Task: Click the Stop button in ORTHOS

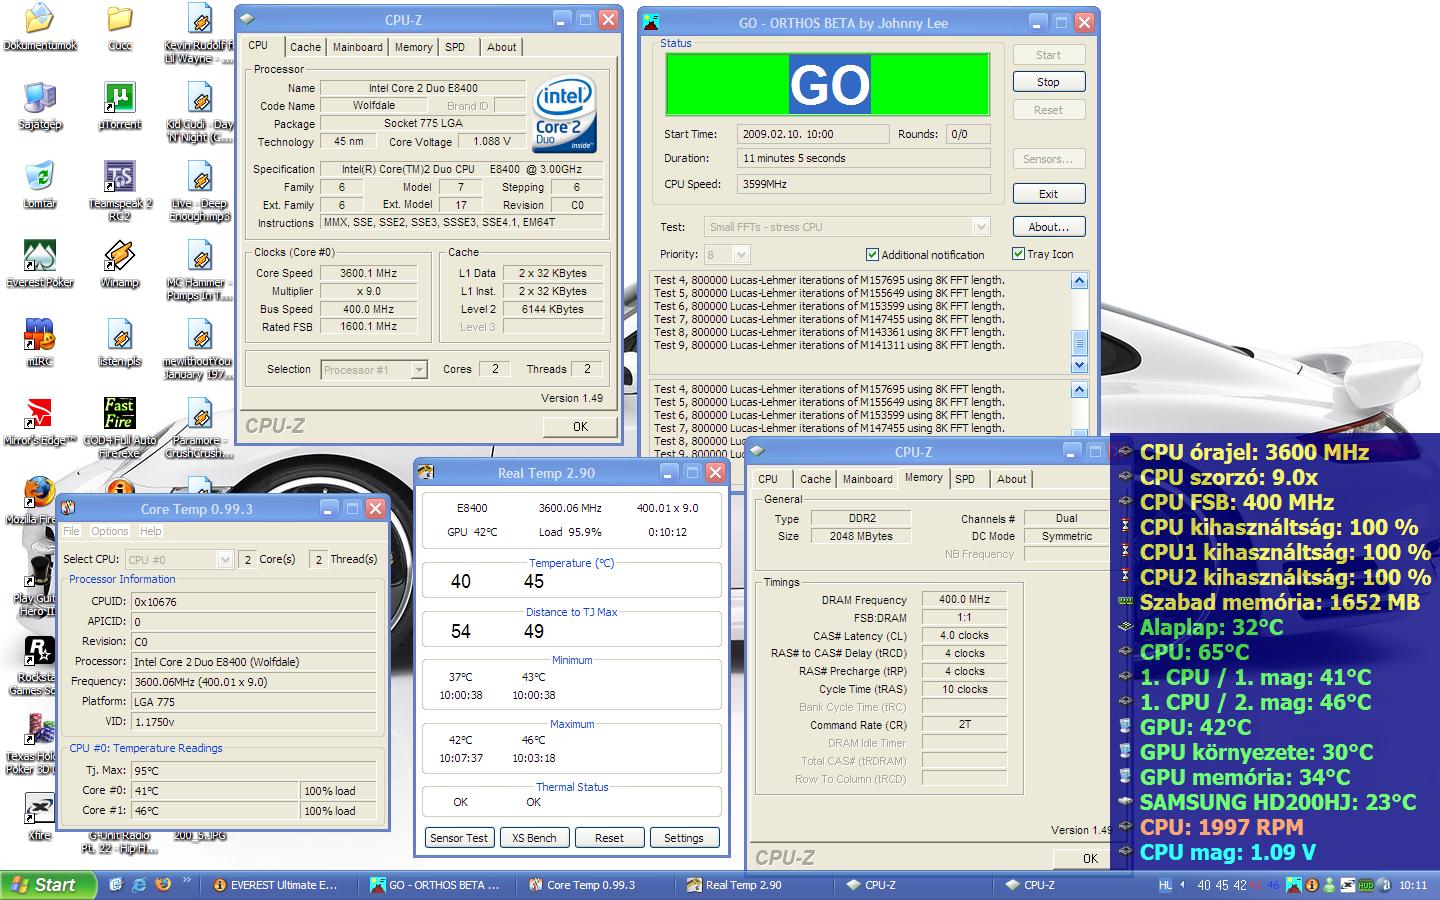Action: [1048, 82]
